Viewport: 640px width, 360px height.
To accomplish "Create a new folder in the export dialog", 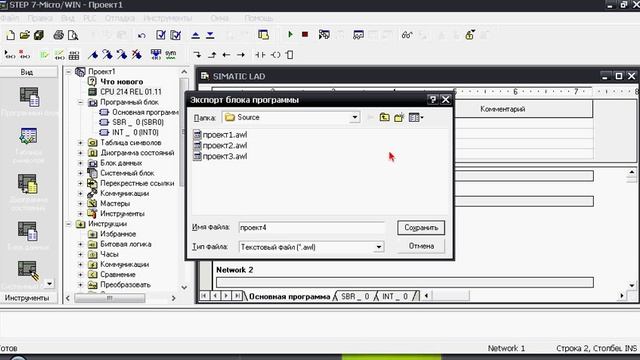I will point(399,118).
